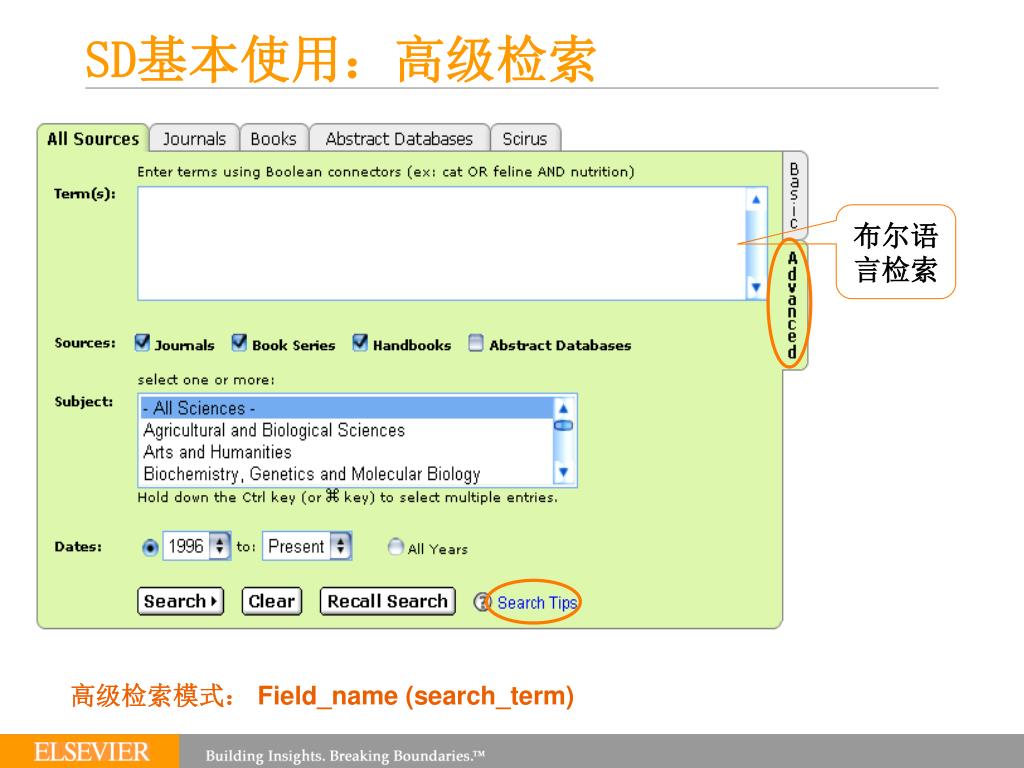Uncheck the Handbooks checkbox

360,342
